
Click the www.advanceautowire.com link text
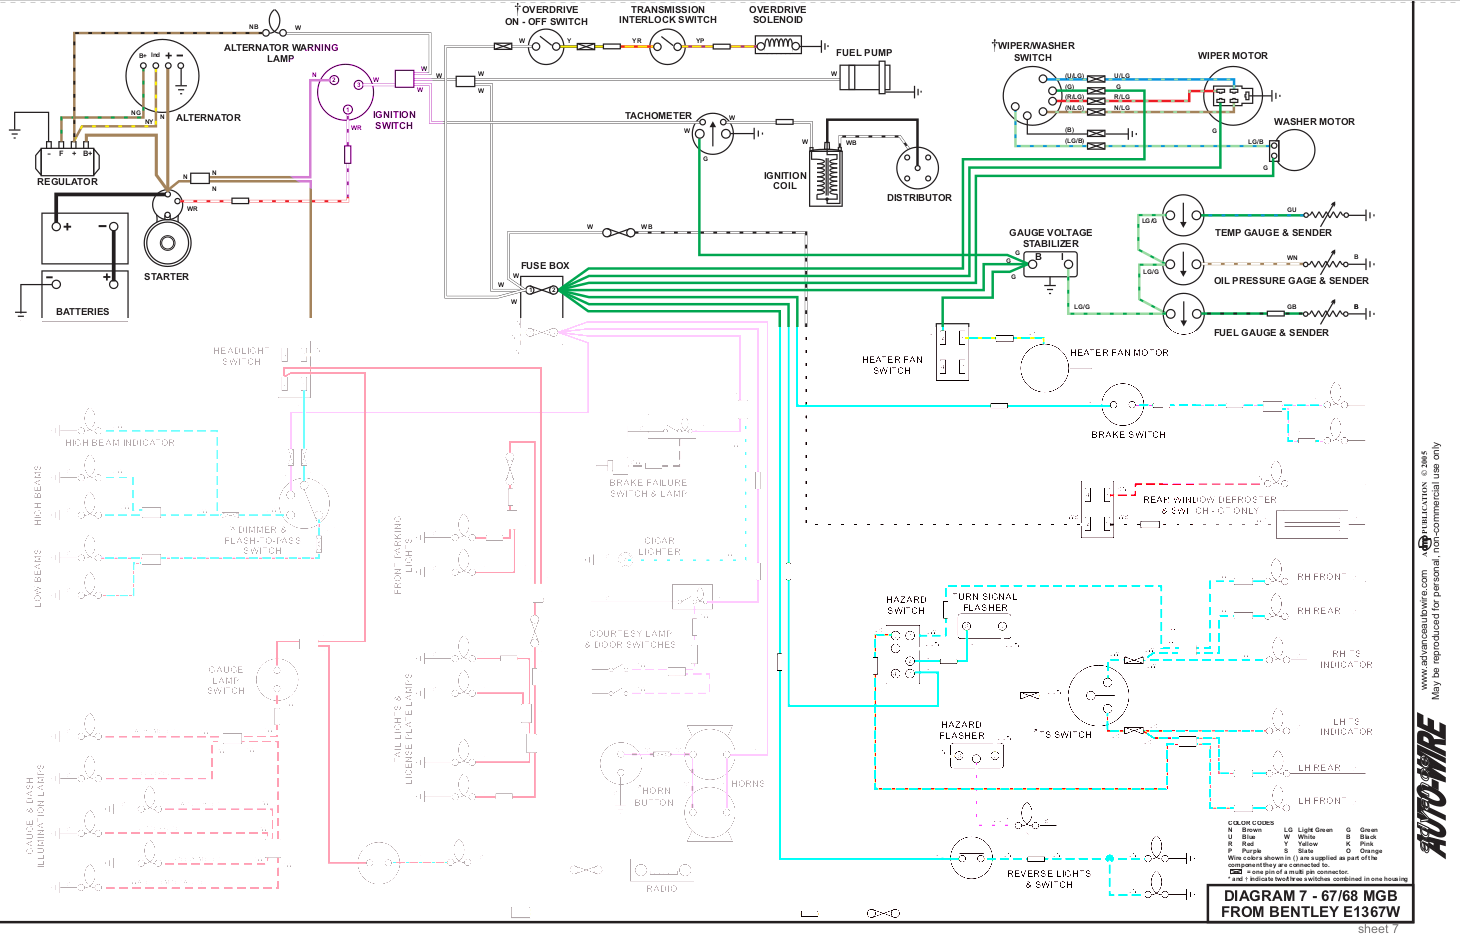(x=1424, y=630)
